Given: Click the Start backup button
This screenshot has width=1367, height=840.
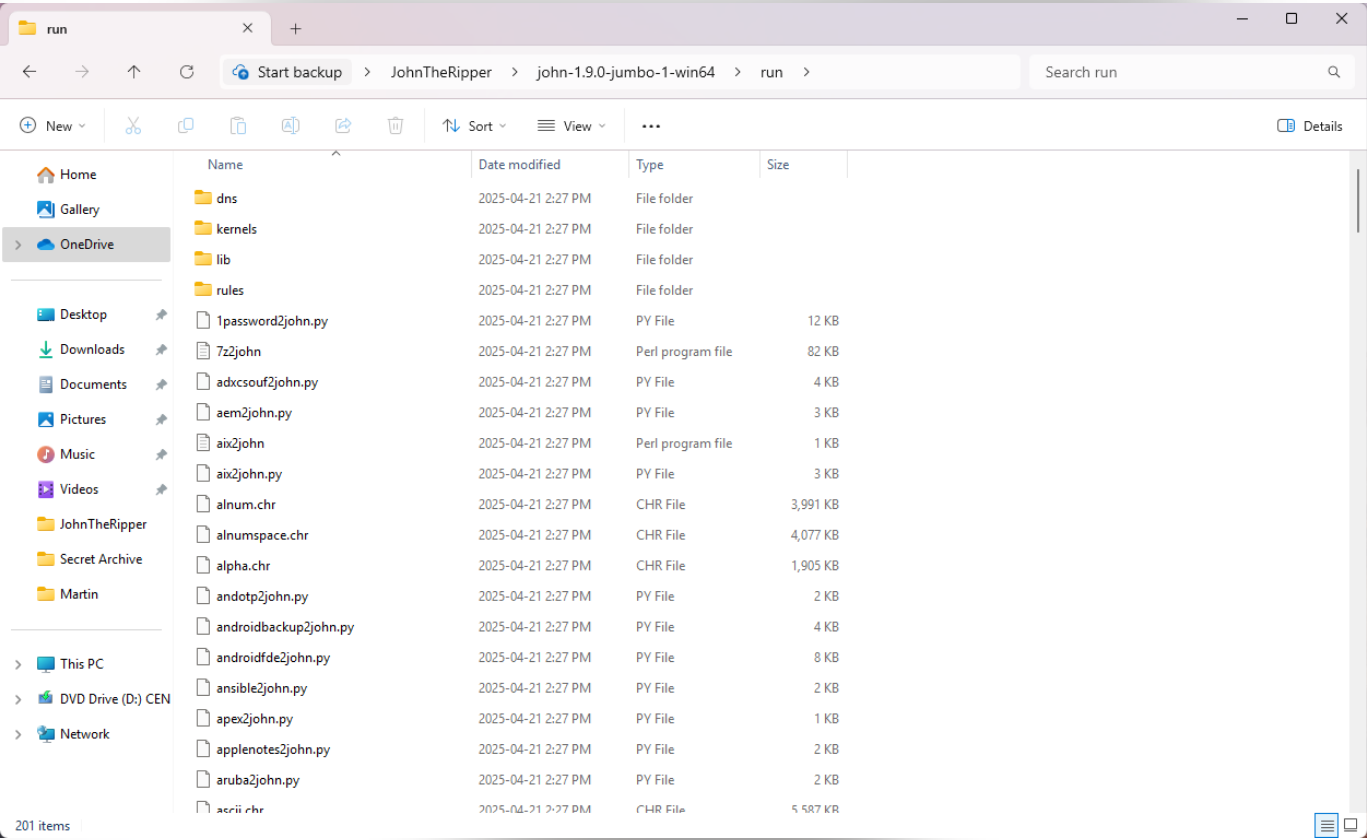Looking at the screenshot, I should point(287,72).
